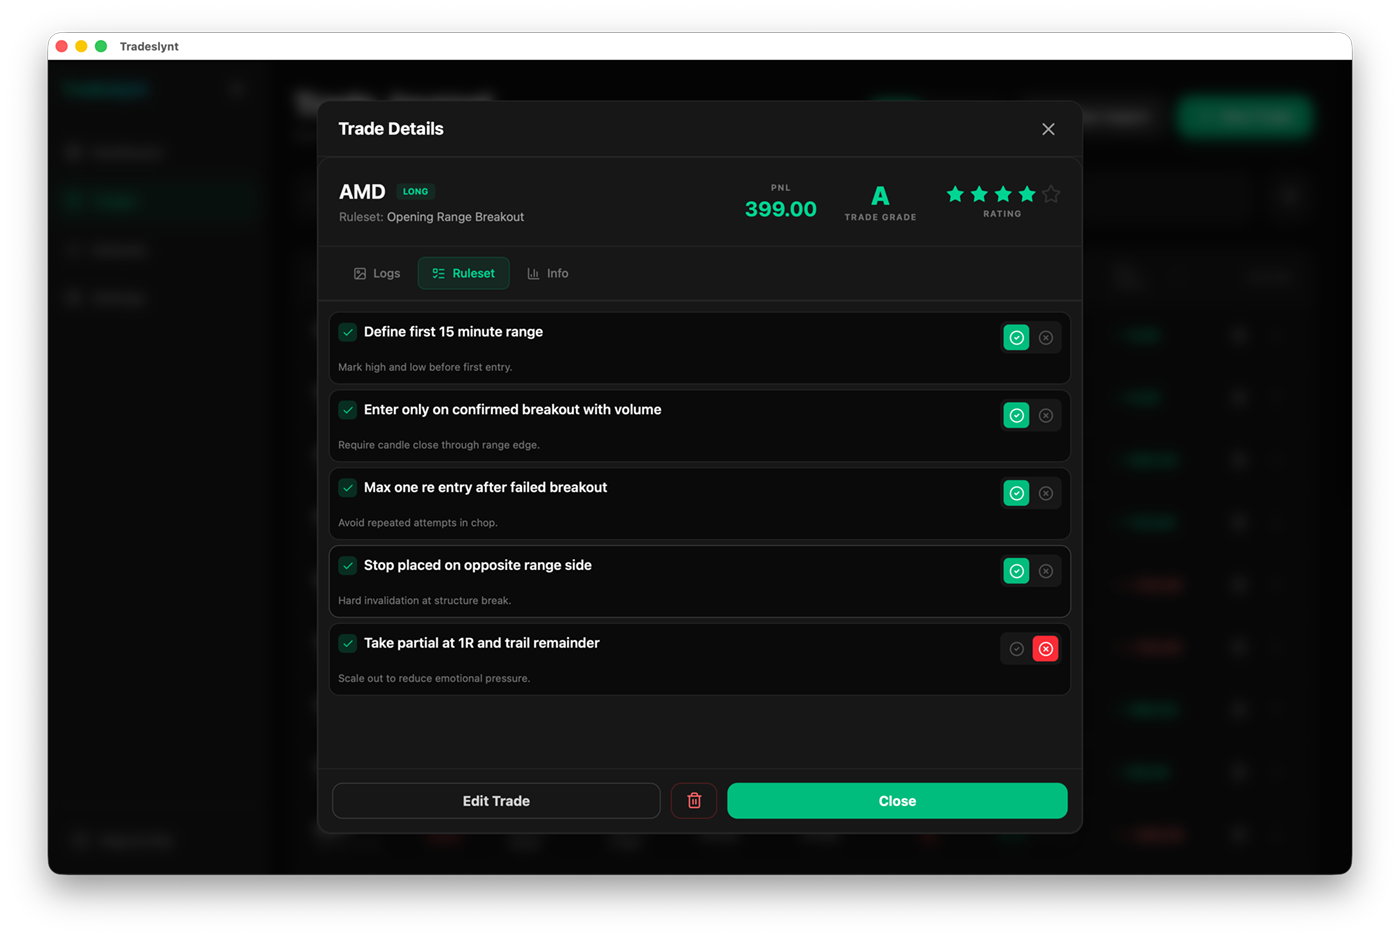
Task: Click Ruleset: Opening Range Breakout text
Action: click(x=431, y=217)
